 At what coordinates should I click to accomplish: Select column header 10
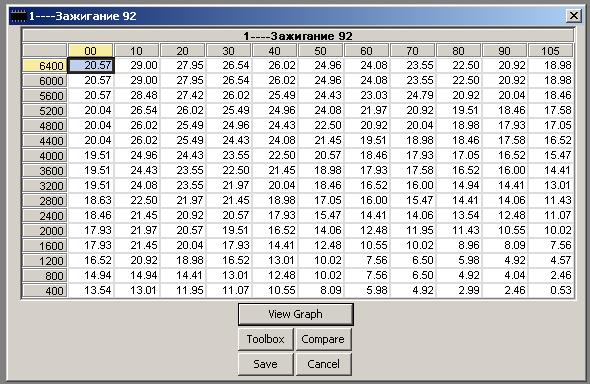pyautogui.click(x=136, y=50)
